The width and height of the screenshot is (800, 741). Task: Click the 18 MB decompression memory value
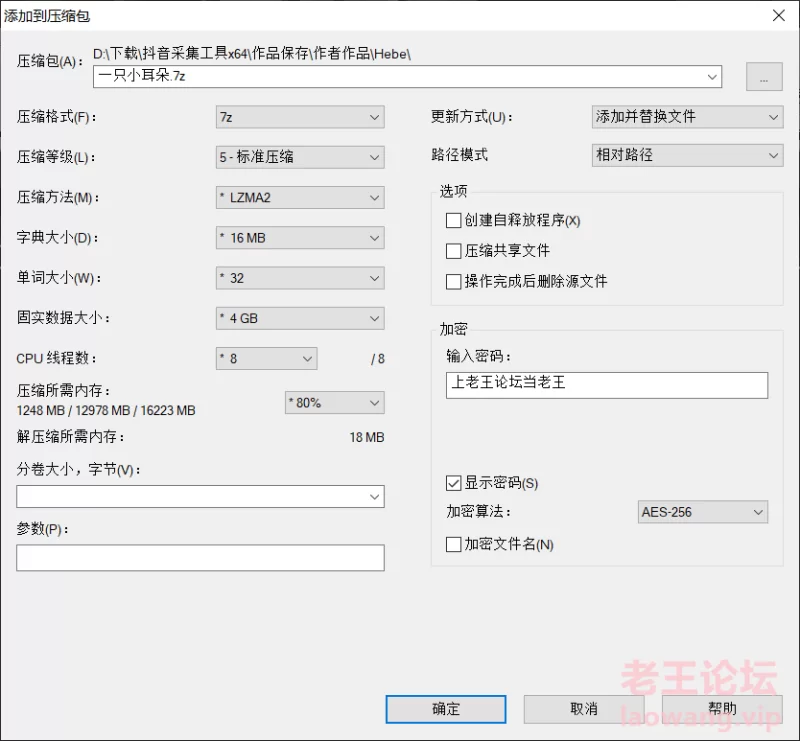click(x=367, y=437)
